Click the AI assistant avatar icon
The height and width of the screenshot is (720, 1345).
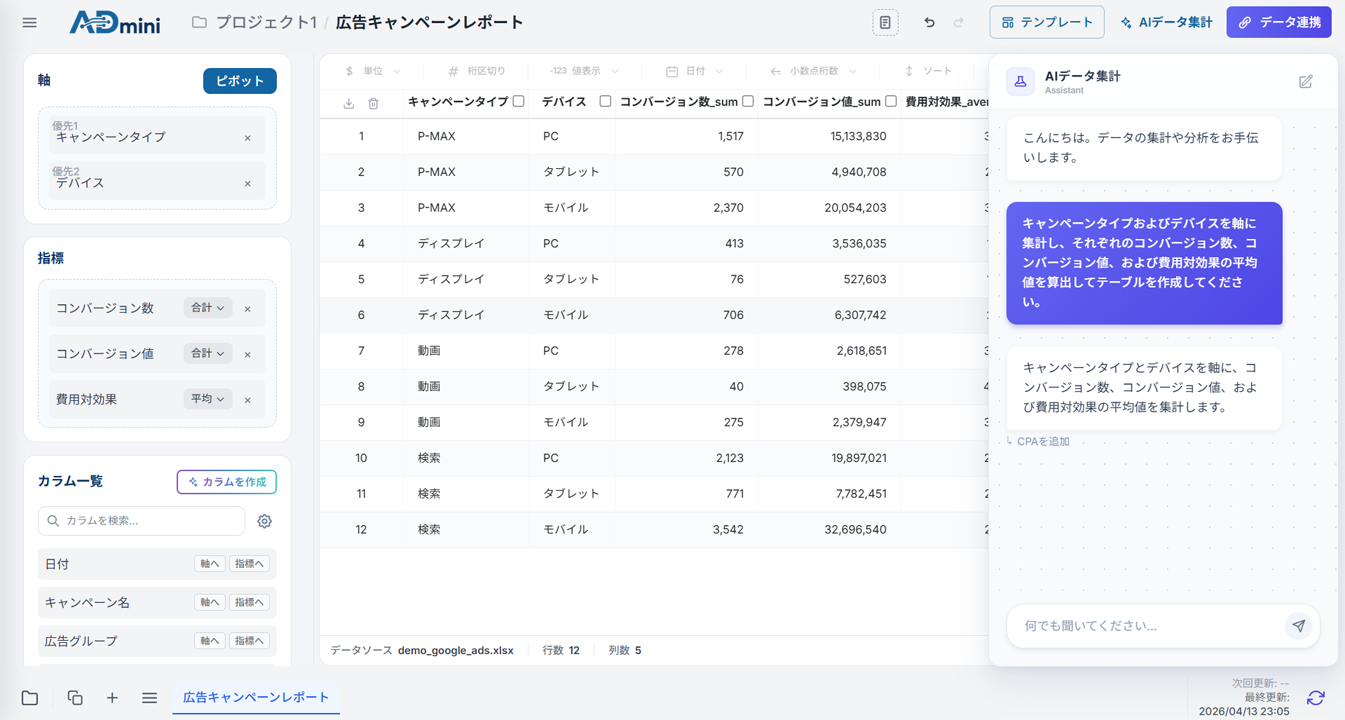click(1020, 82)
